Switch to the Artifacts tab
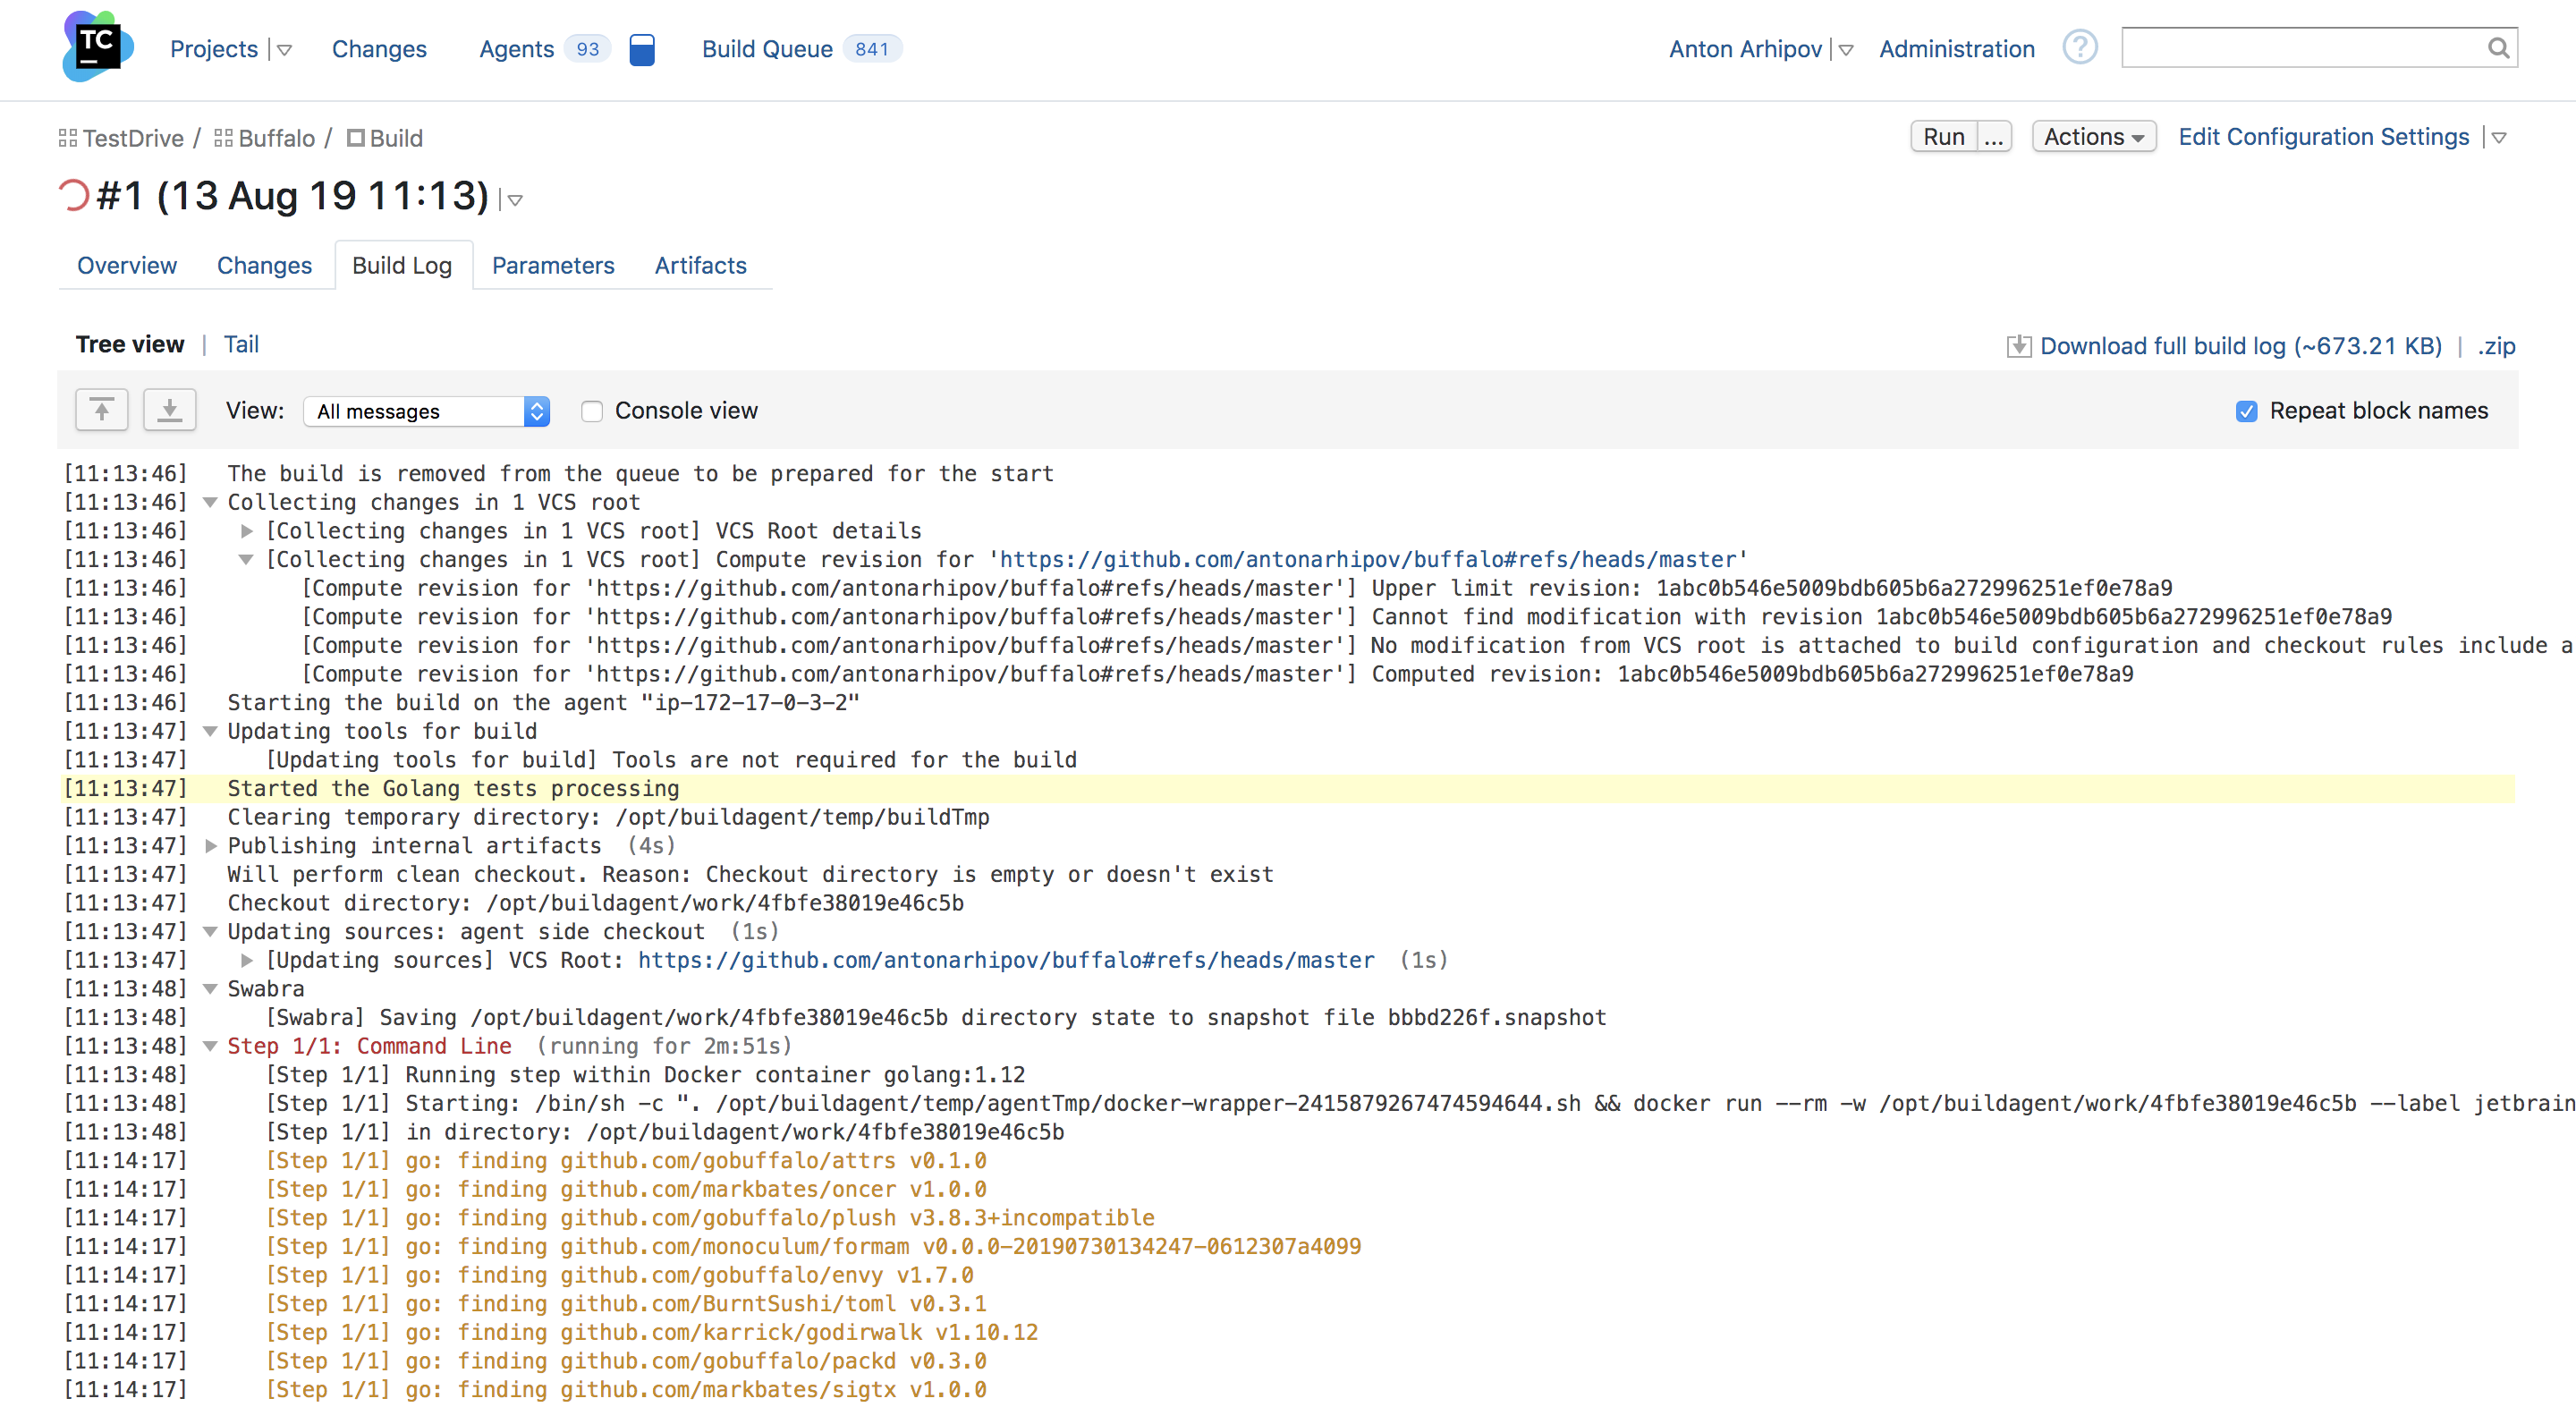Viewport: 2576px width, 1407px height. pyautogui.click(x=701, y=265)
